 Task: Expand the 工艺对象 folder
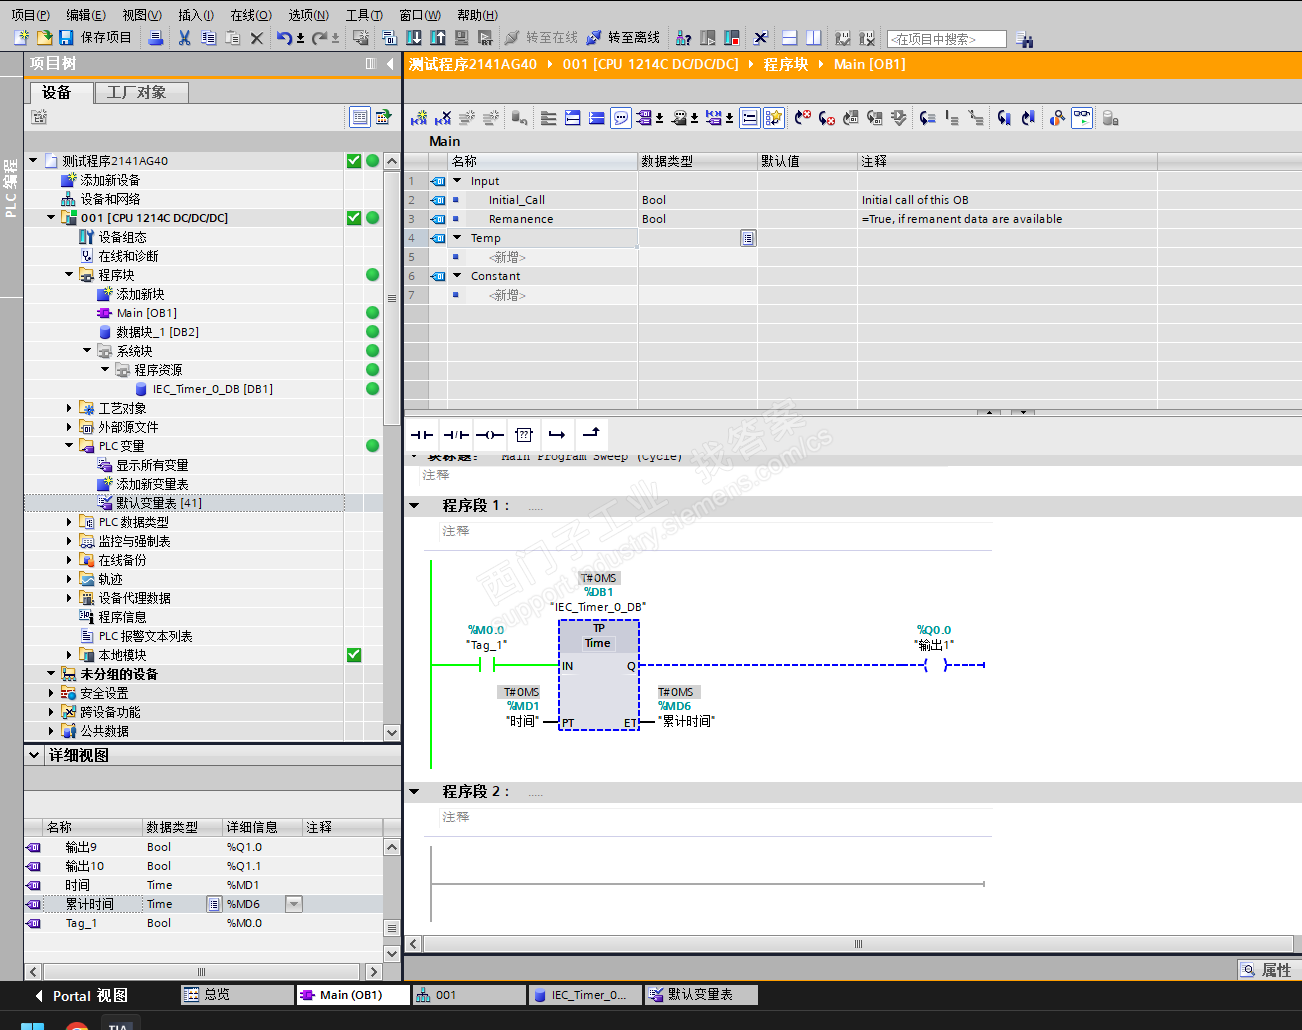tap(70, 408)
